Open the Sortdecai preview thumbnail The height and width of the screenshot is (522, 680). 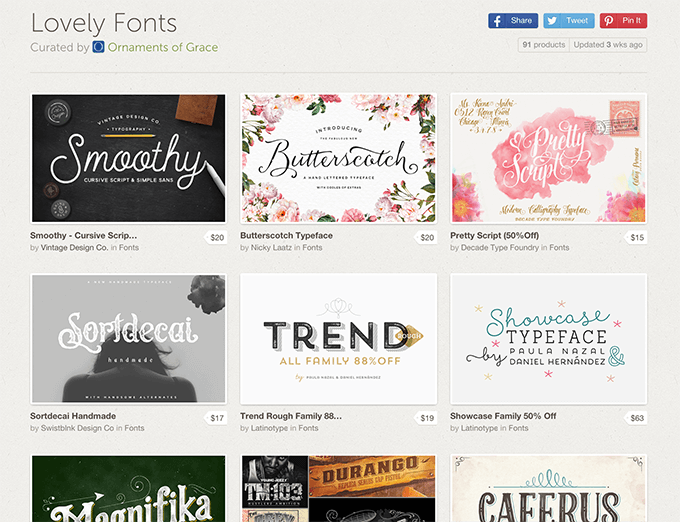coord(128,339)
